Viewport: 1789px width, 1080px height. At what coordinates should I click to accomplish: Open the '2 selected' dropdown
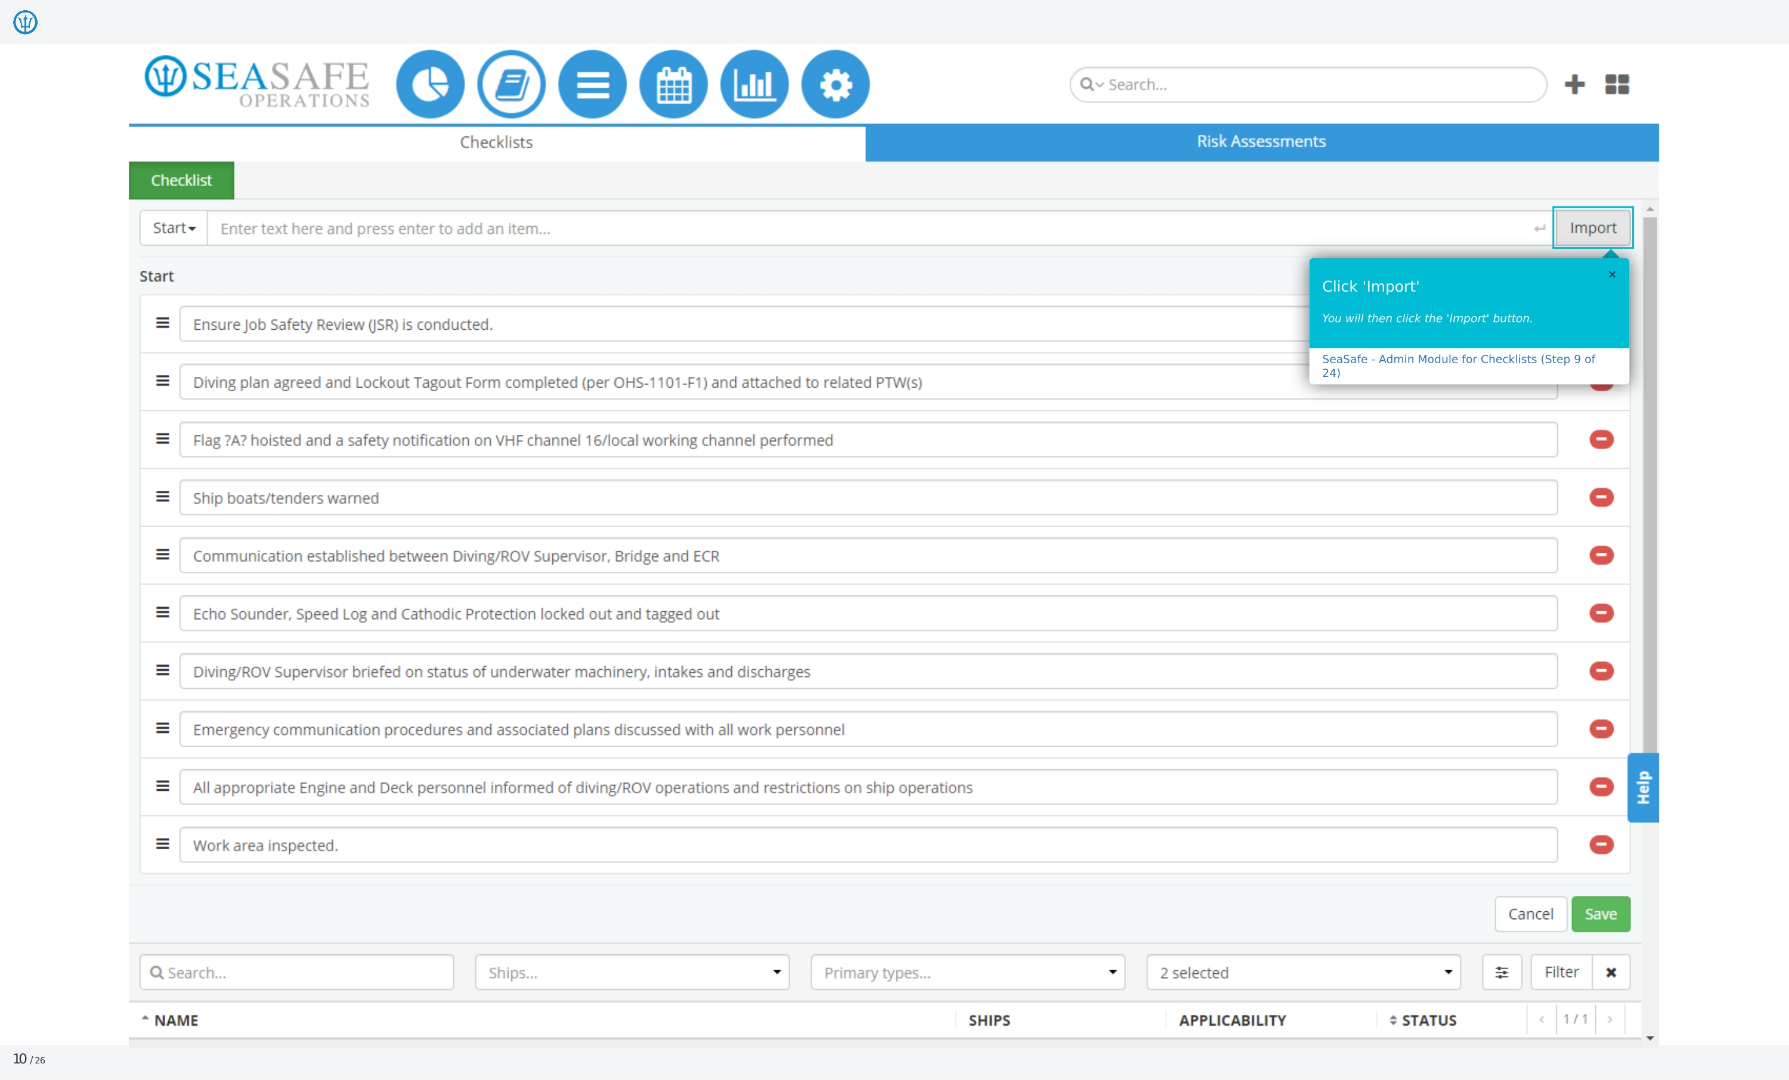pos(1303,973)
